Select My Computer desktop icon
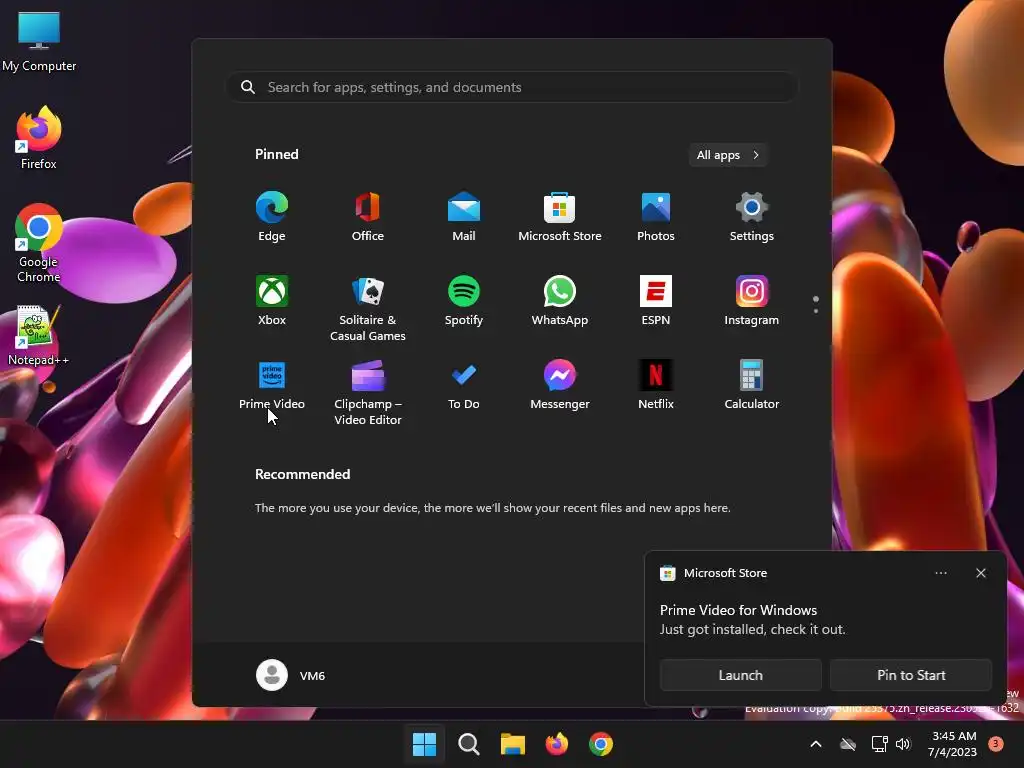The image size is (1024, 768). pyautogui.click(x=39, y=41)
